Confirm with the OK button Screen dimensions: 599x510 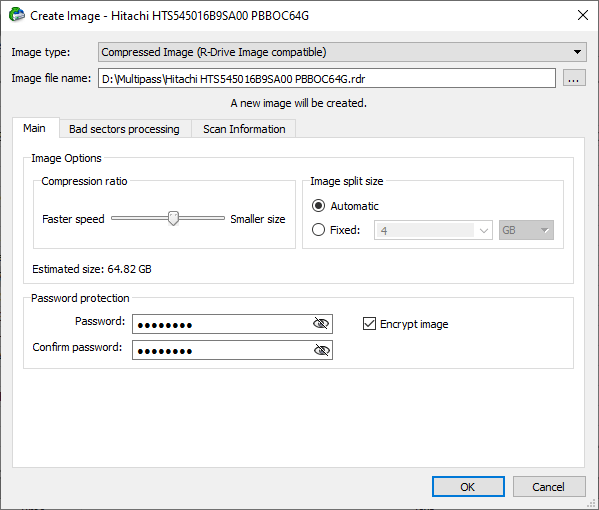468,487
